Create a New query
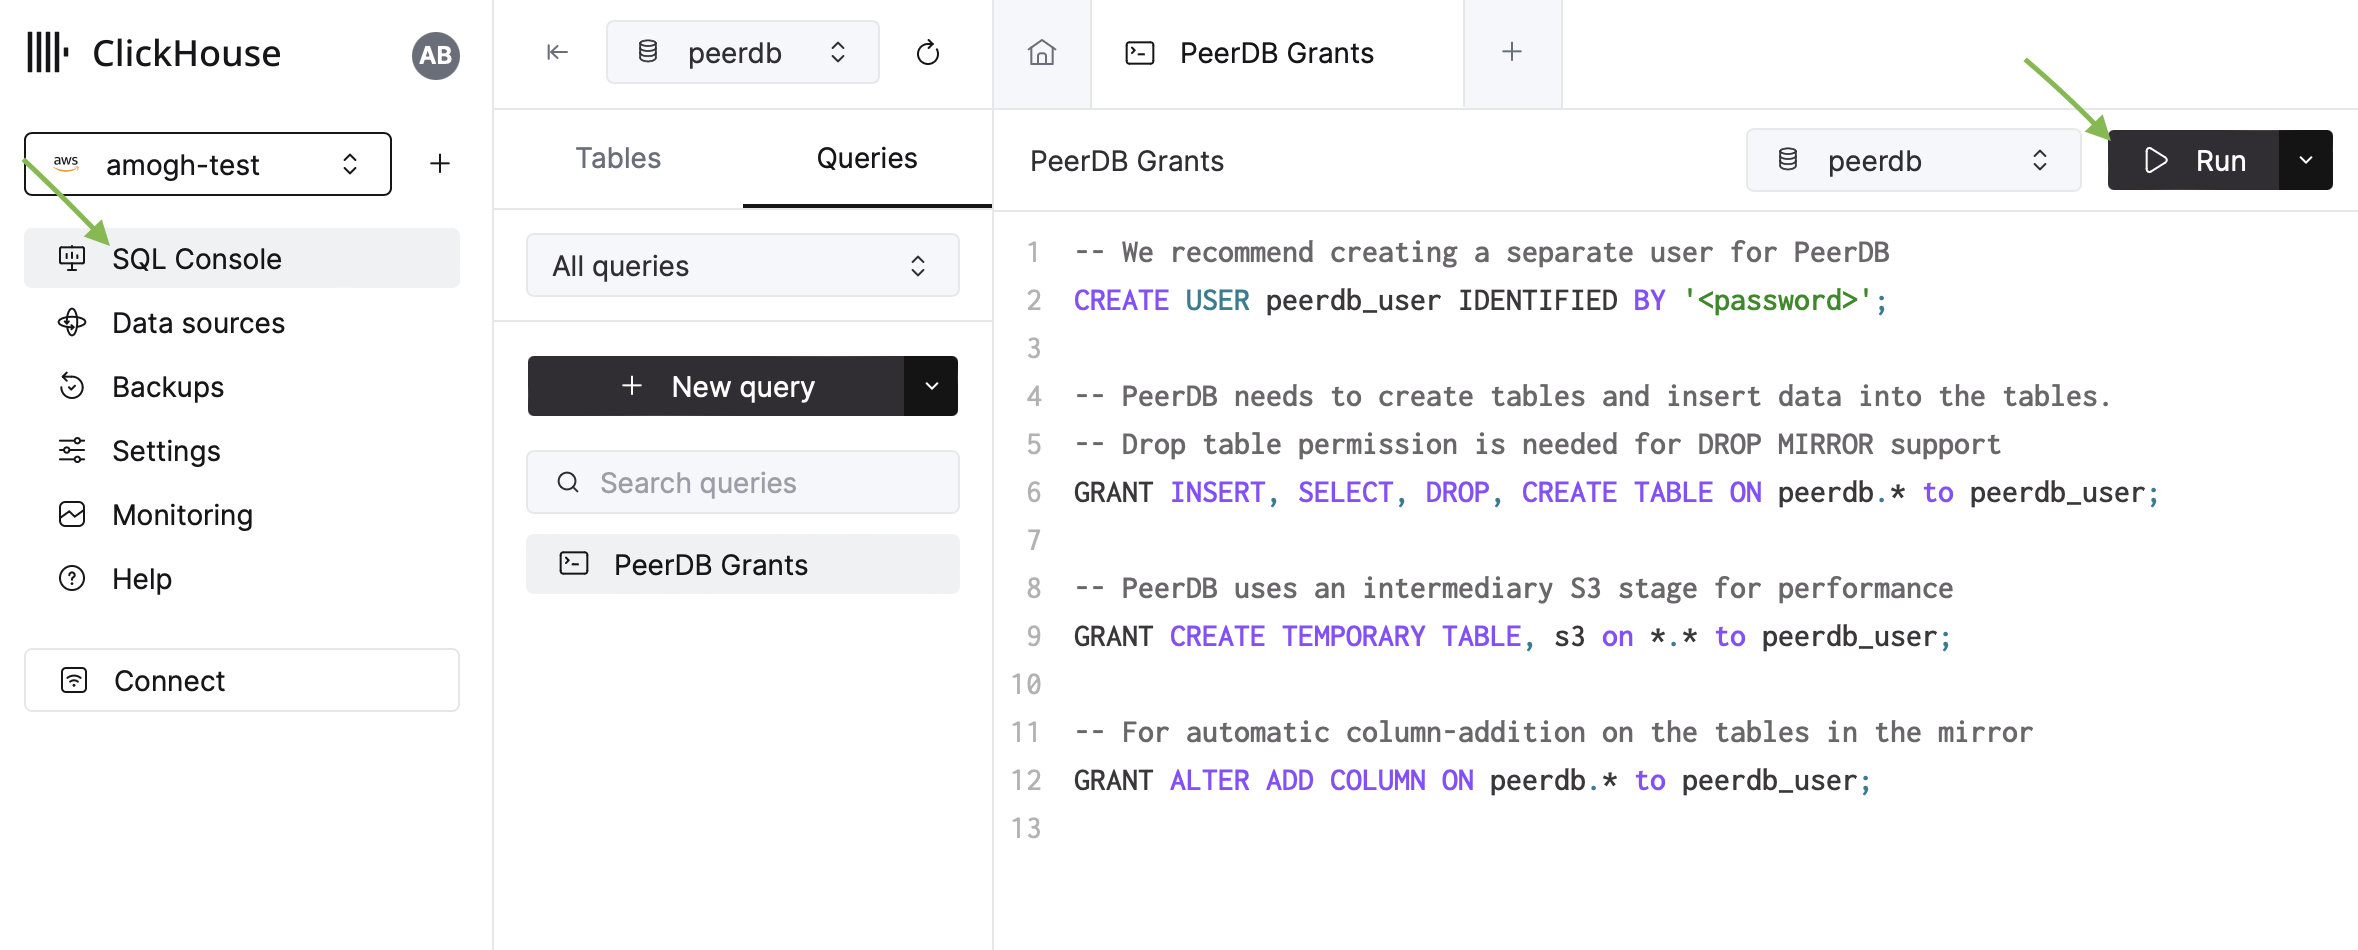 (x=716, y=386)
